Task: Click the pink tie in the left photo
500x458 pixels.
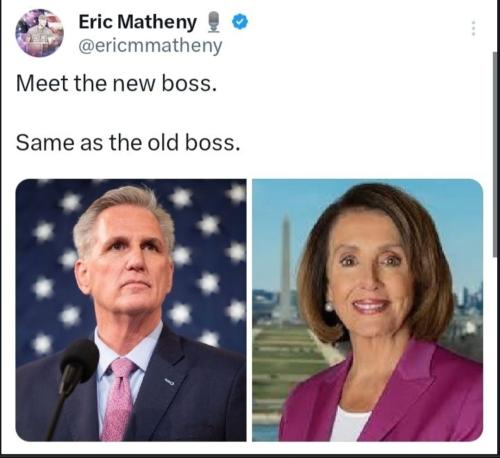Action: pyautogui.click(x=118, y=398)
